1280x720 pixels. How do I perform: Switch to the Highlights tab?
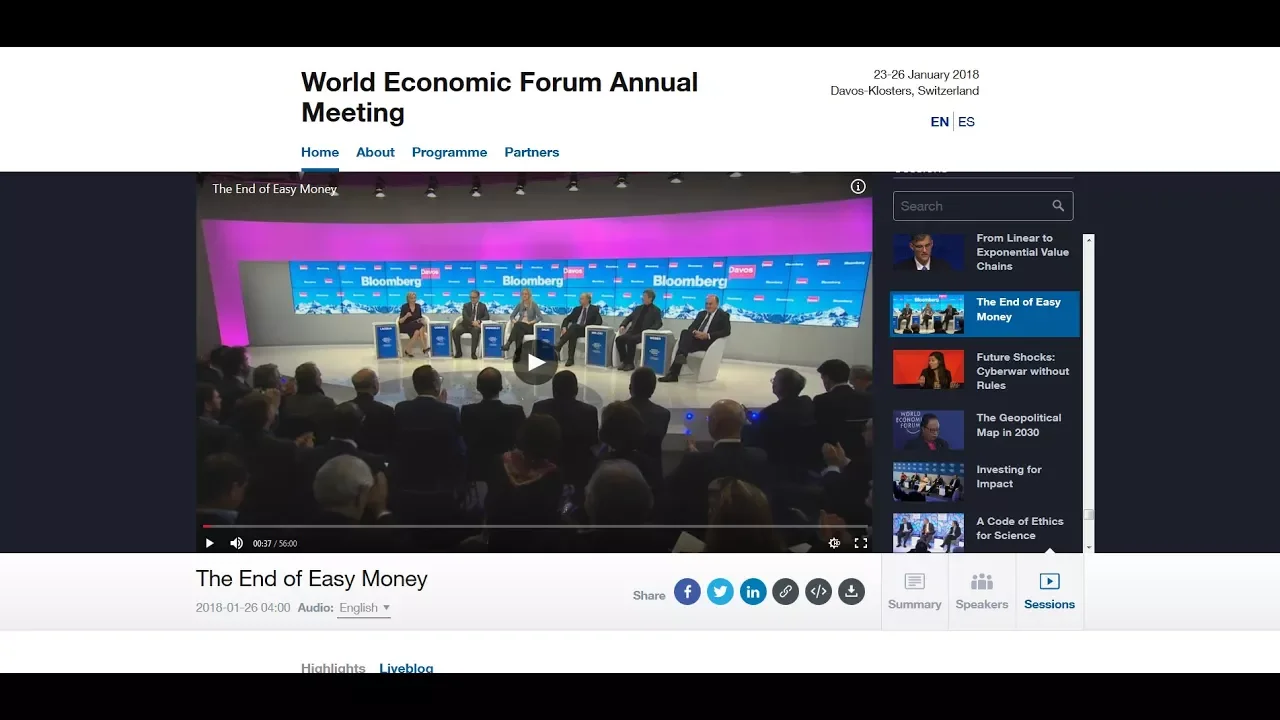point(333,668)
